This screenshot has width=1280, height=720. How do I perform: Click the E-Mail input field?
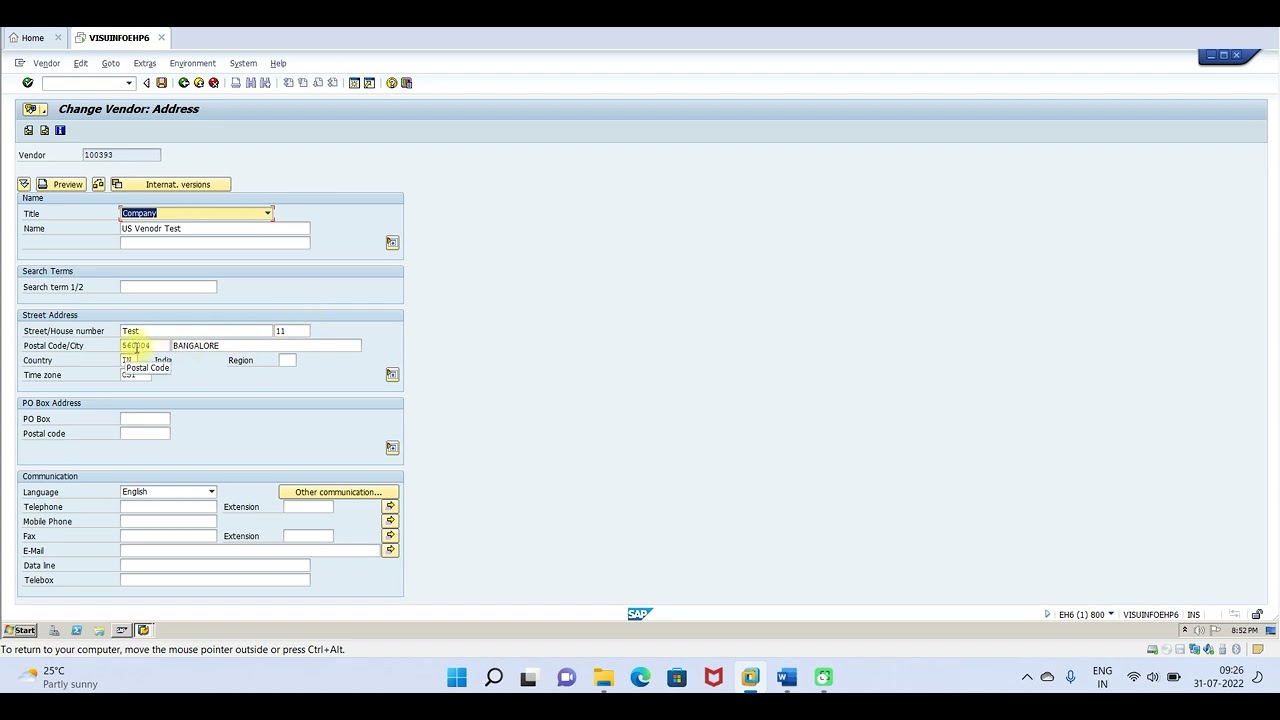coord(250,551)
